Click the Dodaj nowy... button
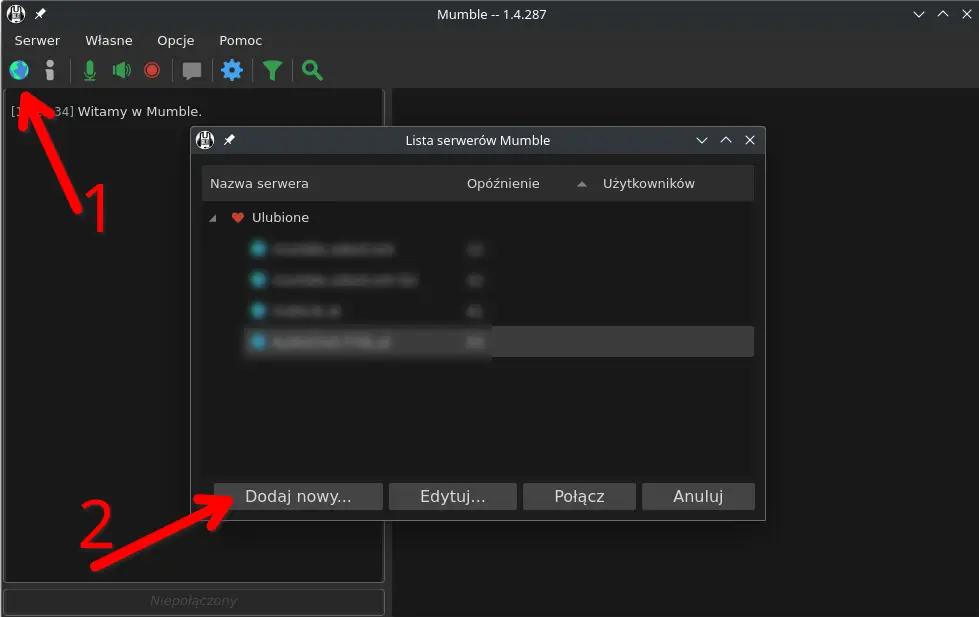Screen dimensions: 979x617 pos(298,496)
